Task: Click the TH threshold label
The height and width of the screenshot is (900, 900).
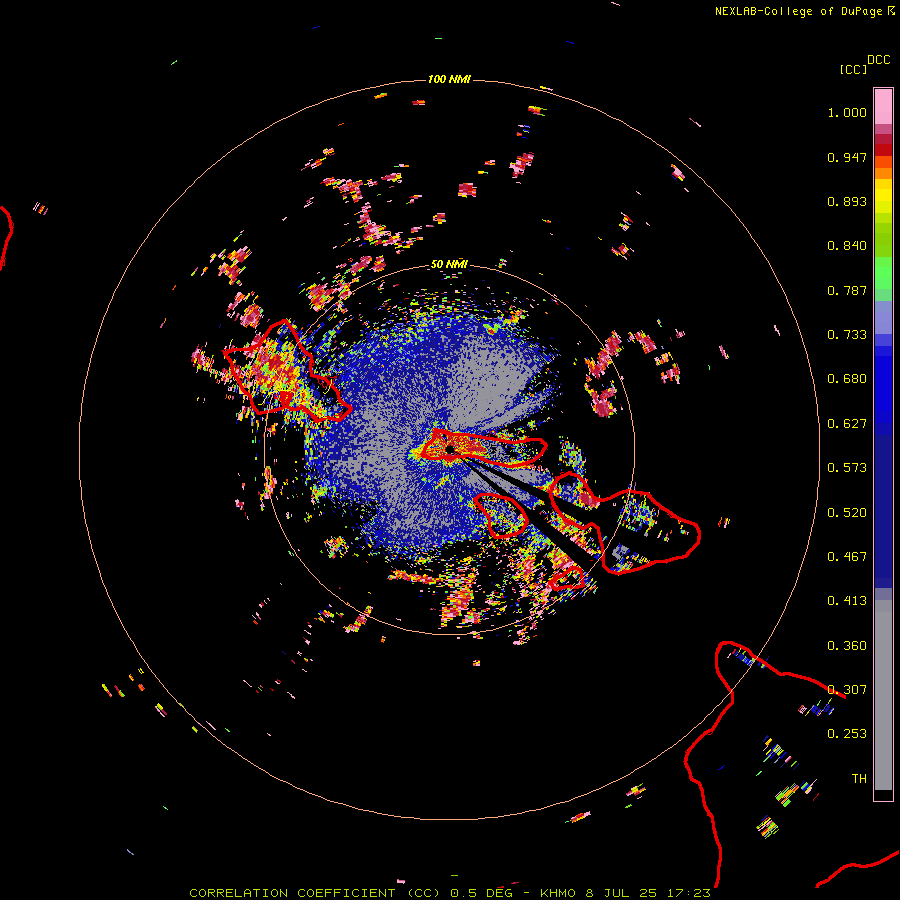Action: coord(859,779)
